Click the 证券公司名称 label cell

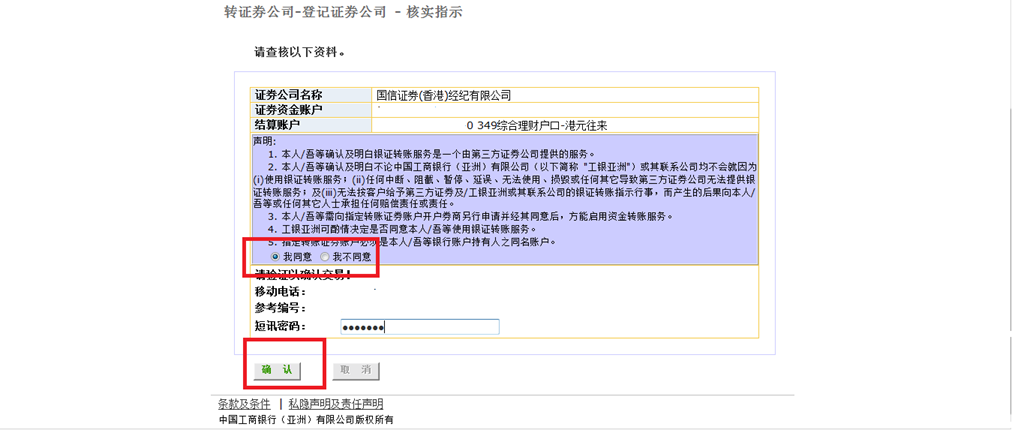pos(289,96)
